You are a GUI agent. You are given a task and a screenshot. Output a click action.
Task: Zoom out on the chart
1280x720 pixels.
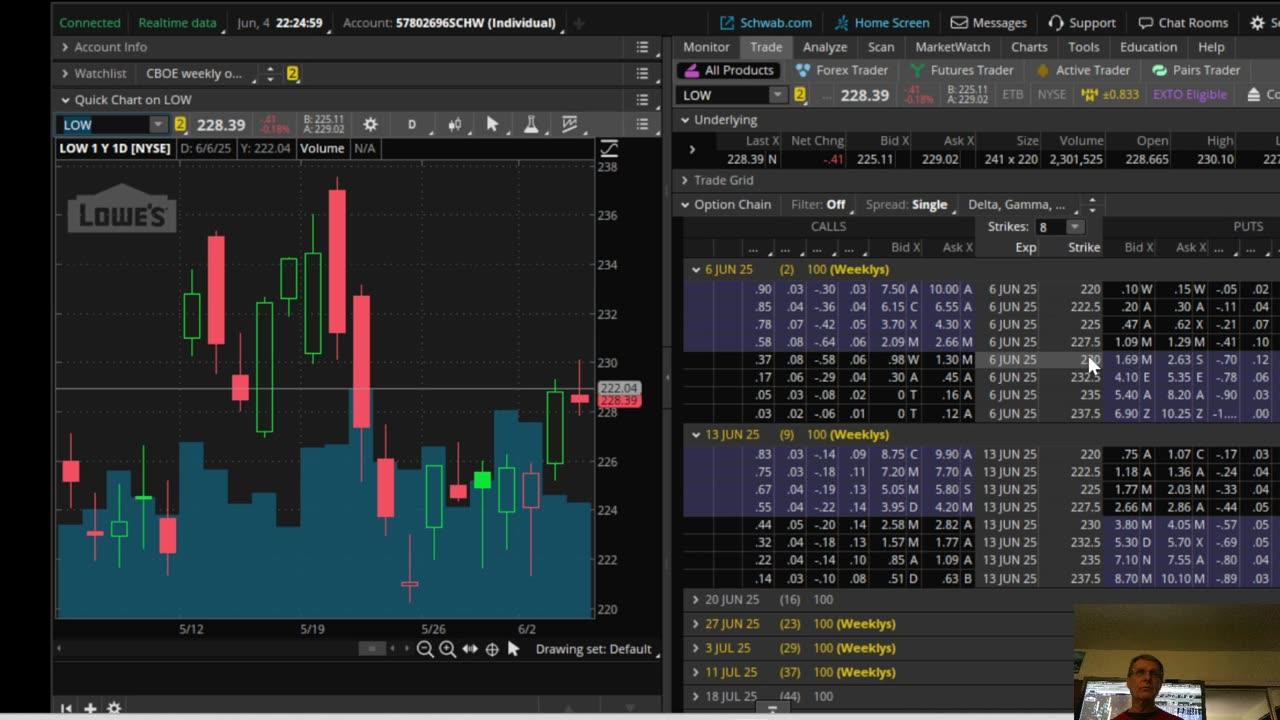point(425,649)
